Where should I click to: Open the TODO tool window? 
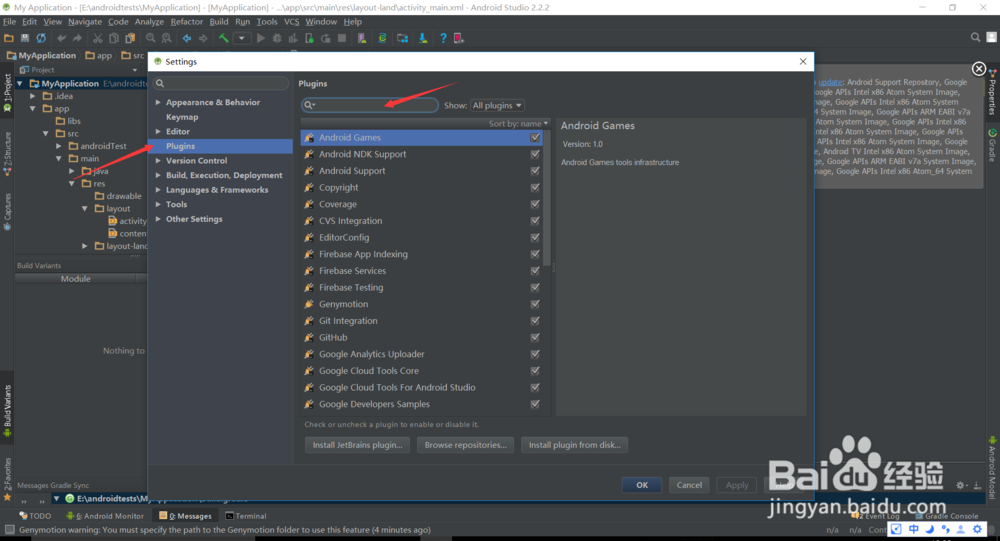click(35, 515)
